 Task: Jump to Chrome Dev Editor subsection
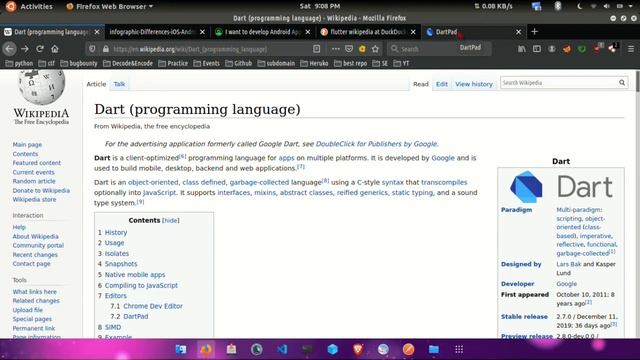pos(153,306)
